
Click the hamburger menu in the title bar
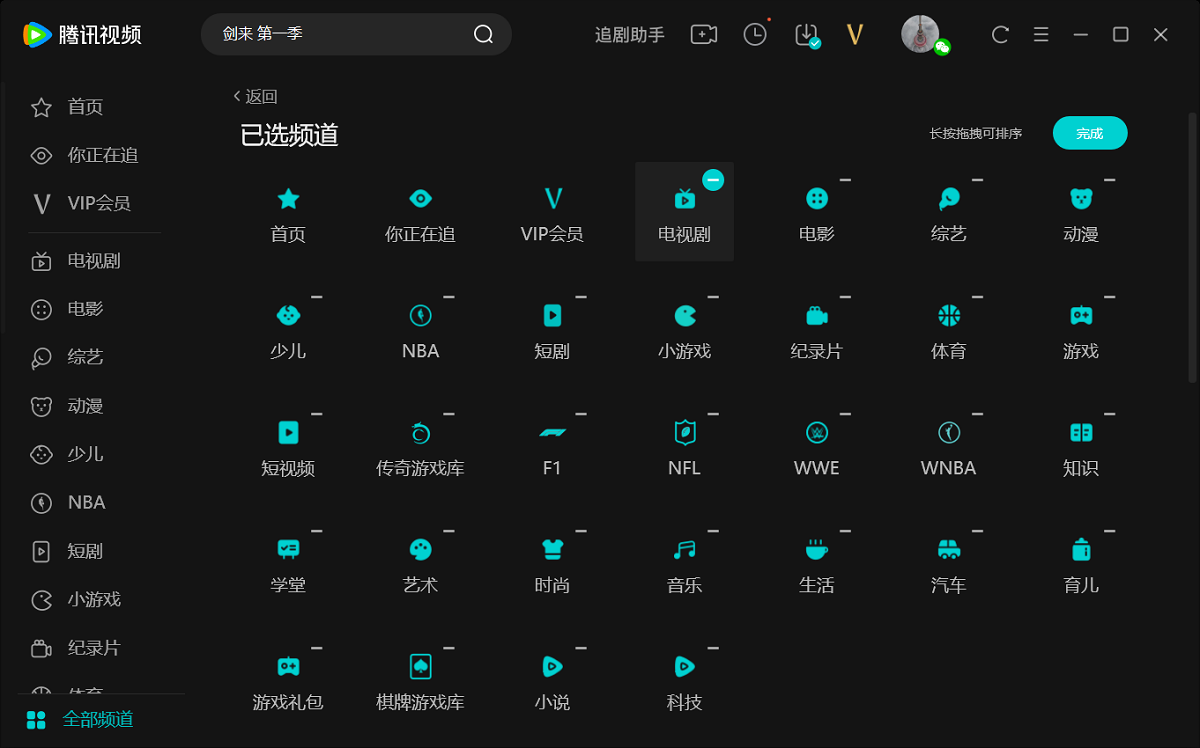(x=1040, y=33)
